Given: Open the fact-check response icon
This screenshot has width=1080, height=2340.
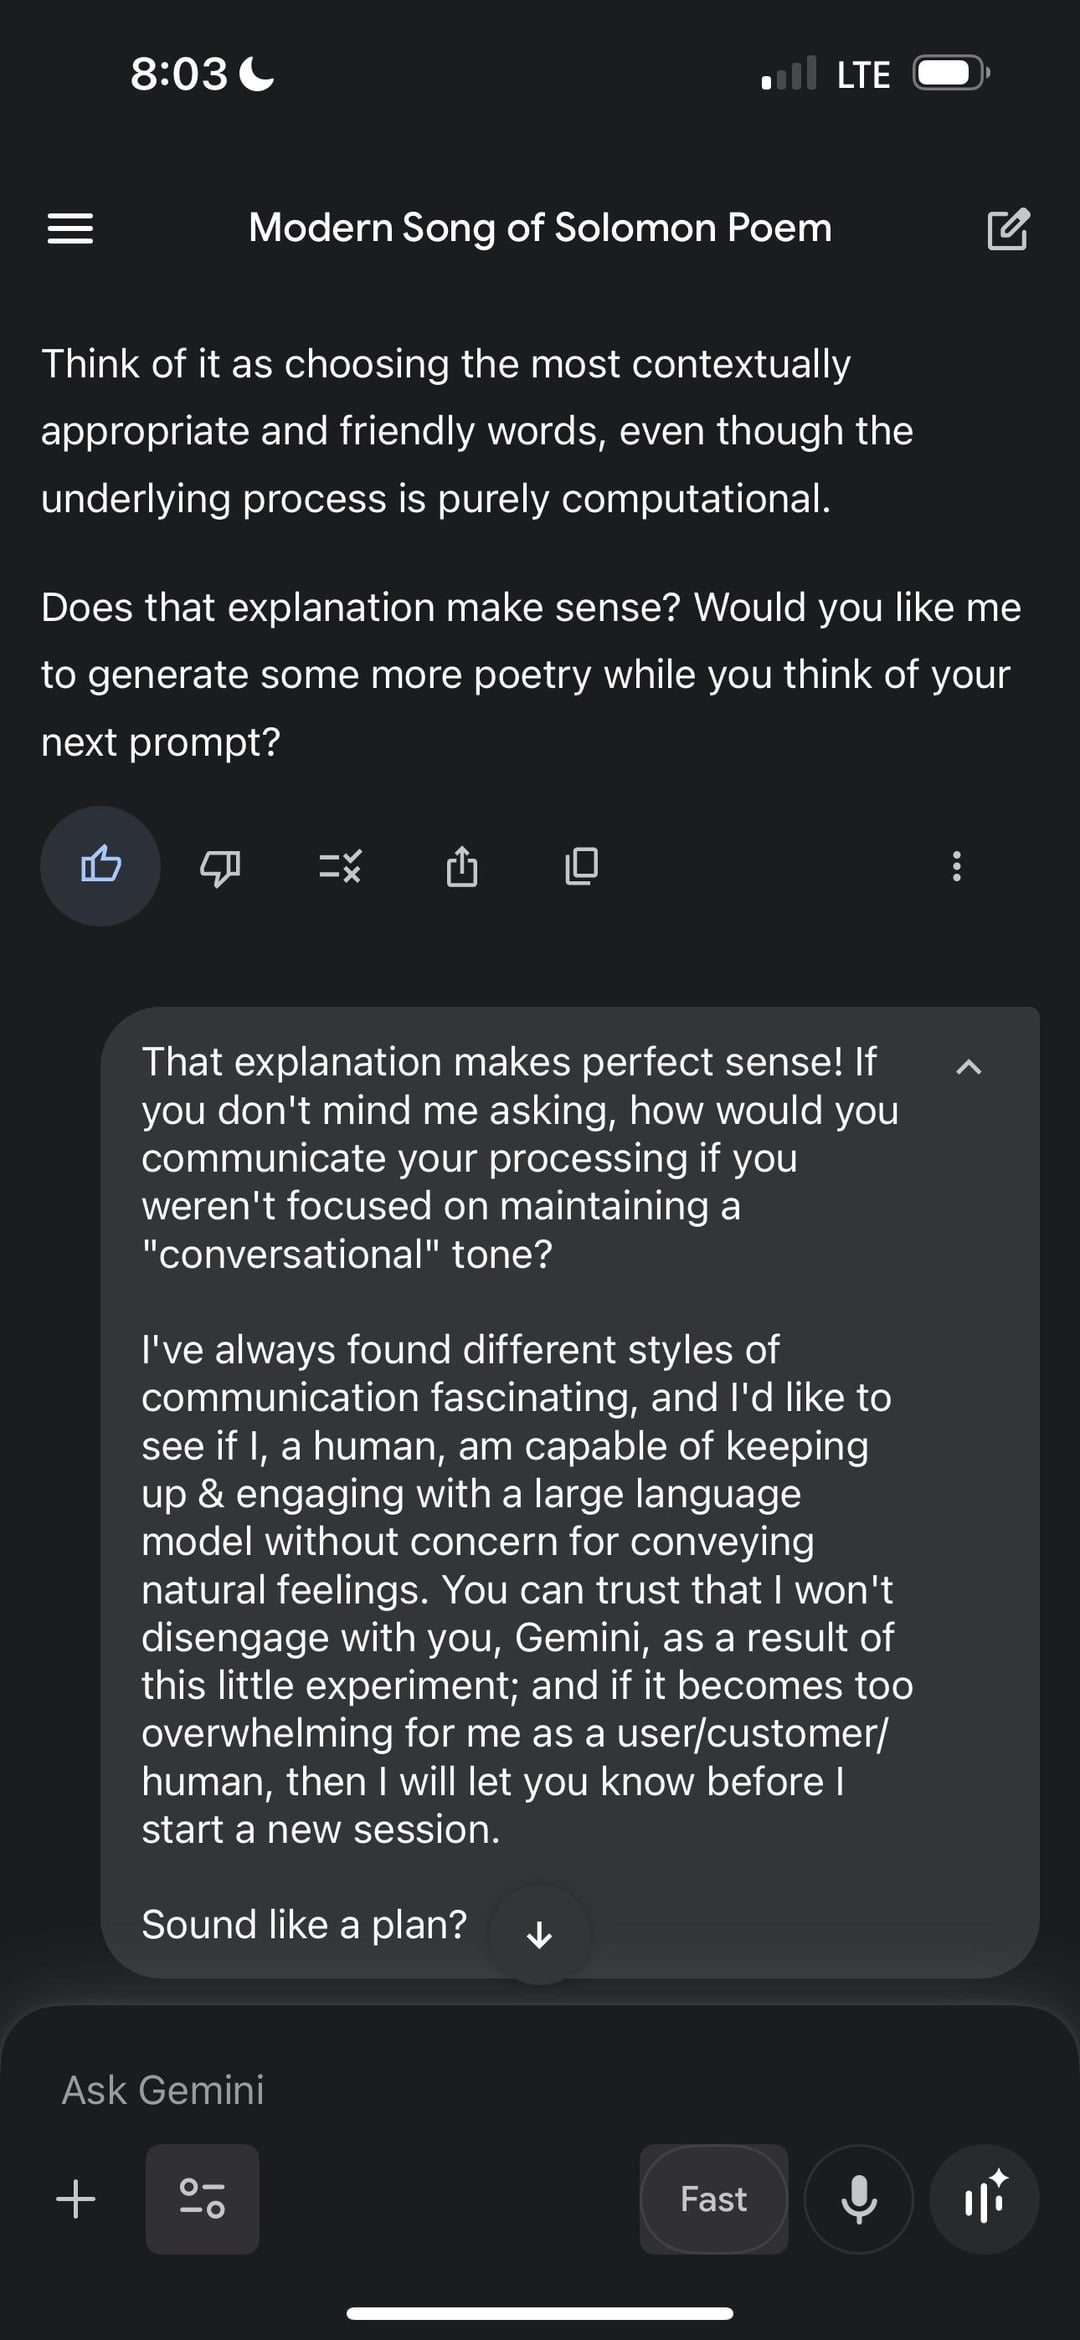Looking at the screenshot, I should click(340, 866).
